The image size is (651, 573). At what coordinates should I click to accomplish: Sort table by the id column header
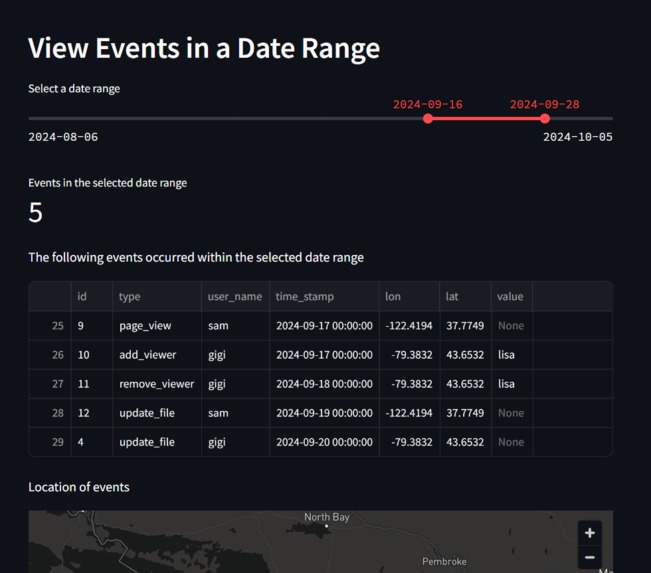[x=91, y=296]
